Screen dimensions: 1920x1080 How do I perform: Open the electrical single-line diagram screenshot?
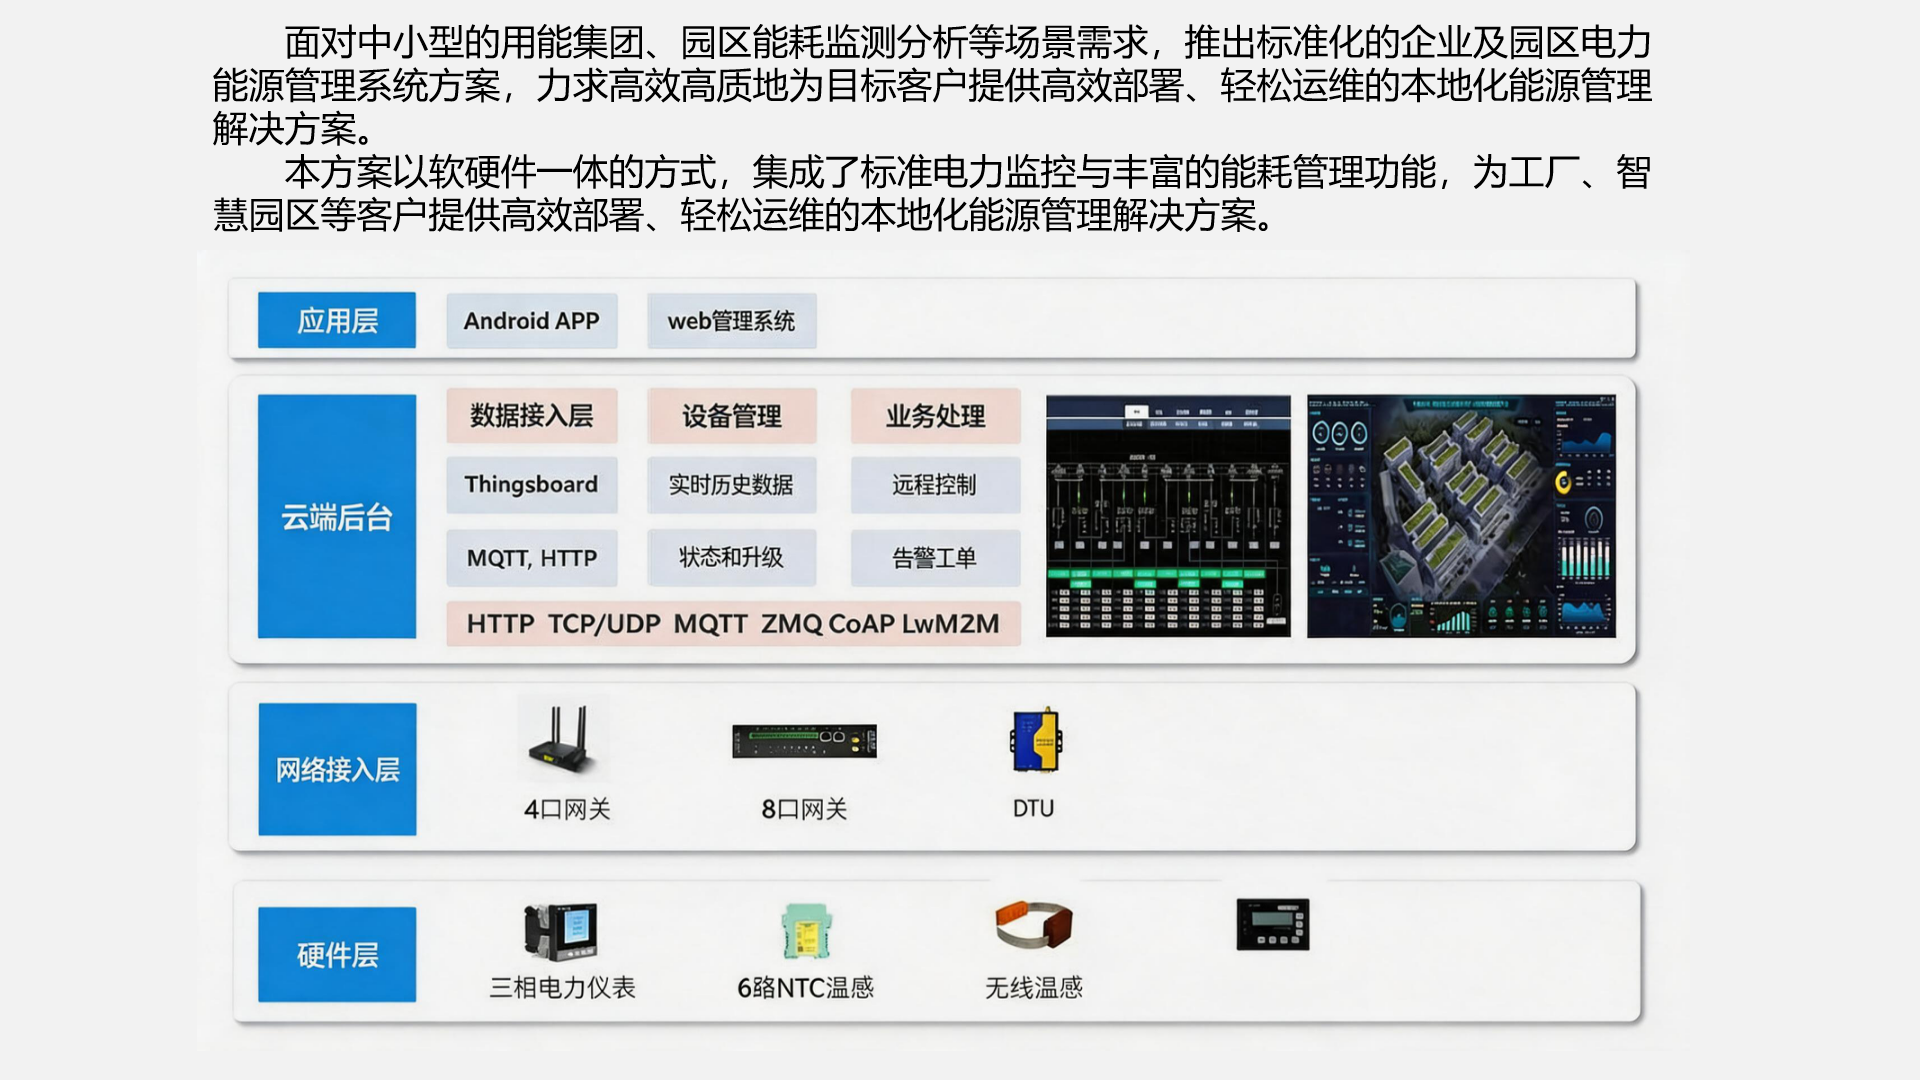tap(1168, 516)
